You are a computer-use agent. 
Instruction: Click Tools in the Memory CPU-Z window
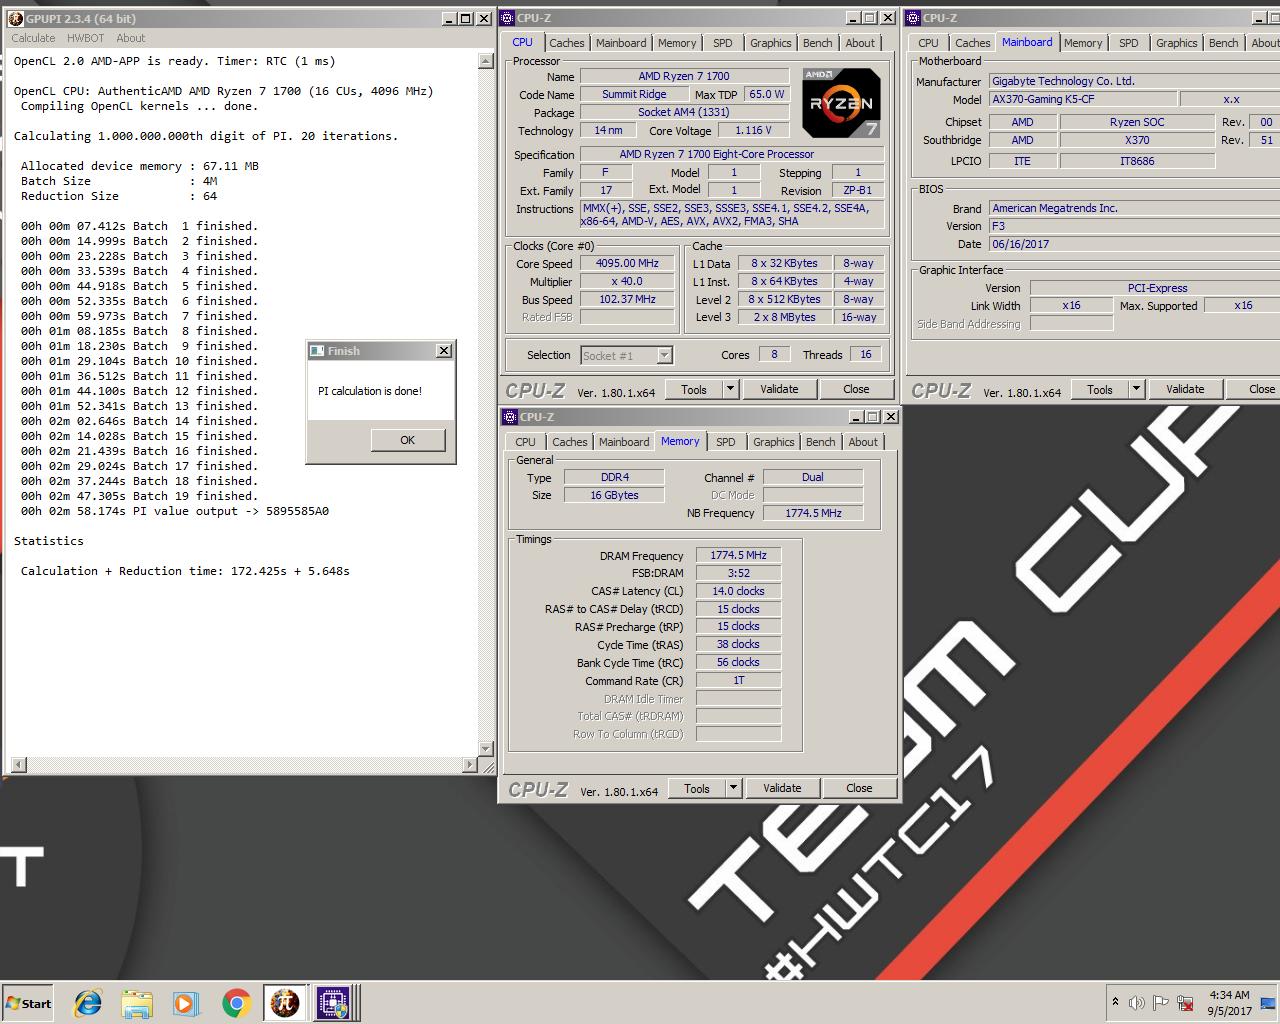[x=697, y=788]
